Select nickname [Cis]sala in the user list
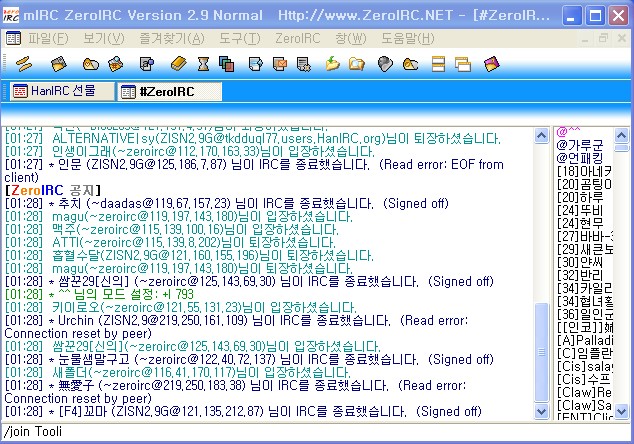634x444 pixels. point(584,366)
